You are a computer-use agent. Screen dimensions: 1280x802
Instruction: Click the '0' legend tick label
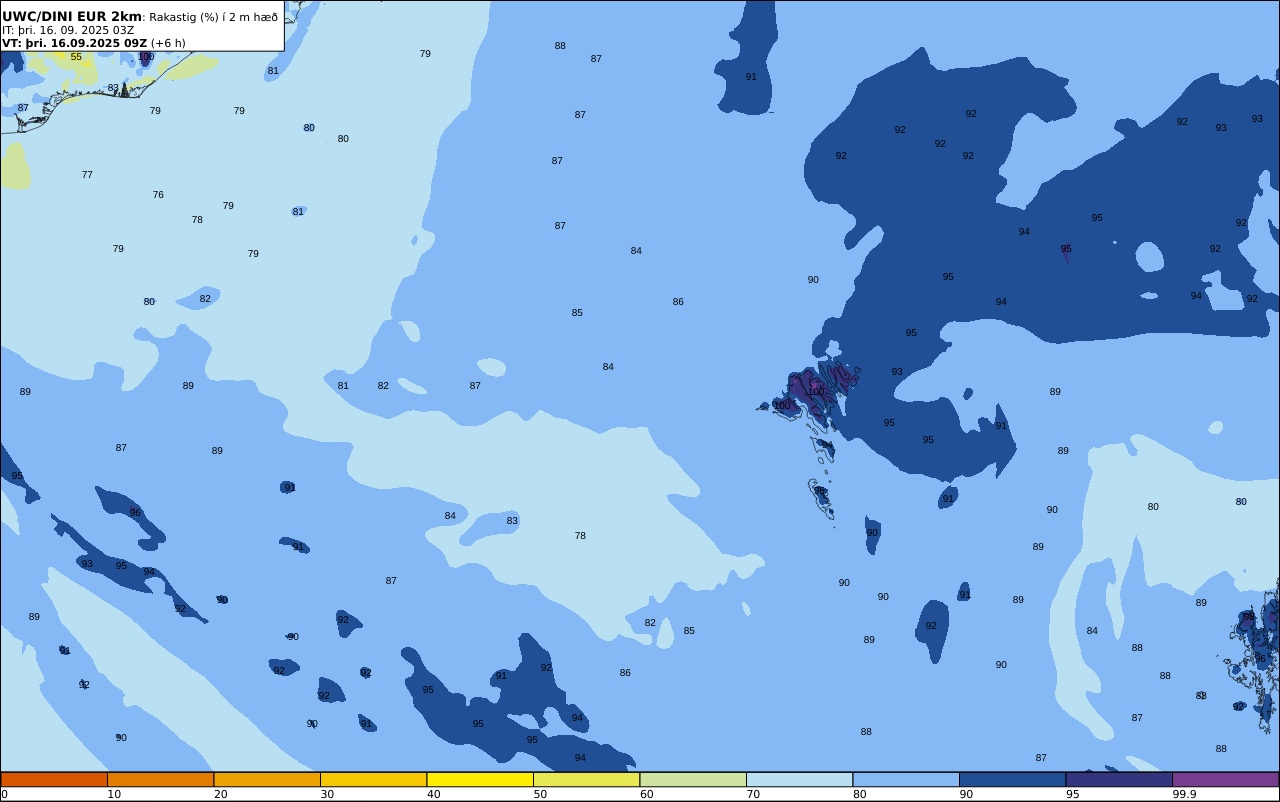click(x=4, y=794)
